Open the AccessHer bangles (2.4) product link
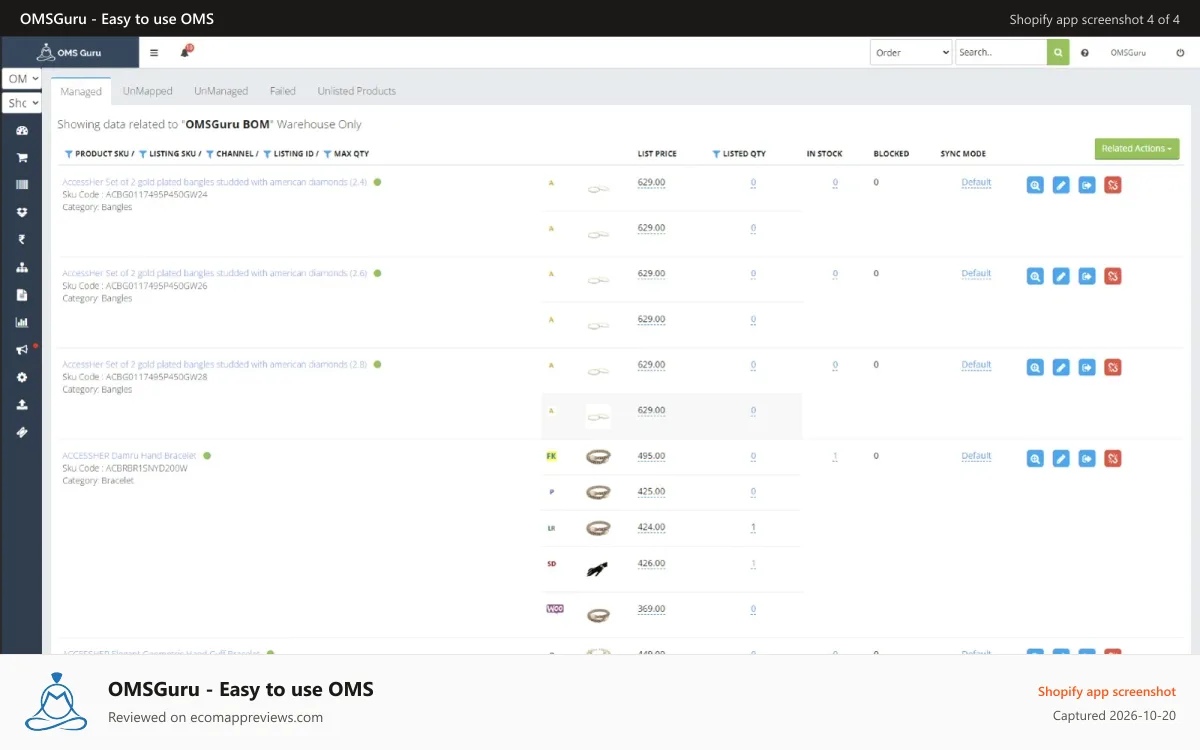The height and width of the screenshot is (750, 1200). (x=215, y=182)
